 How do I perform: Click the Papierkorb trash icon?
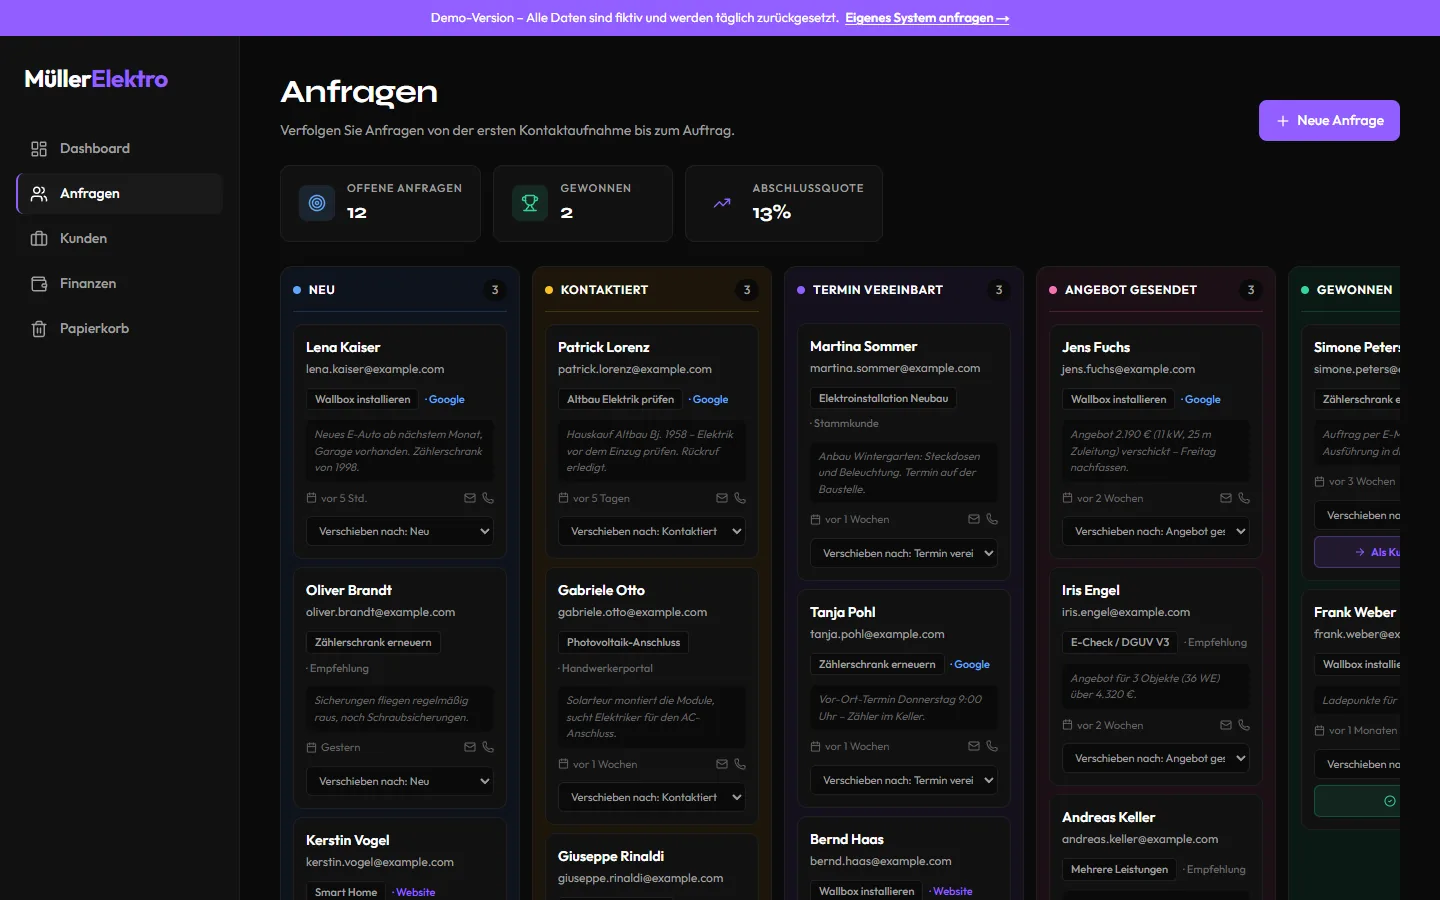39,328
